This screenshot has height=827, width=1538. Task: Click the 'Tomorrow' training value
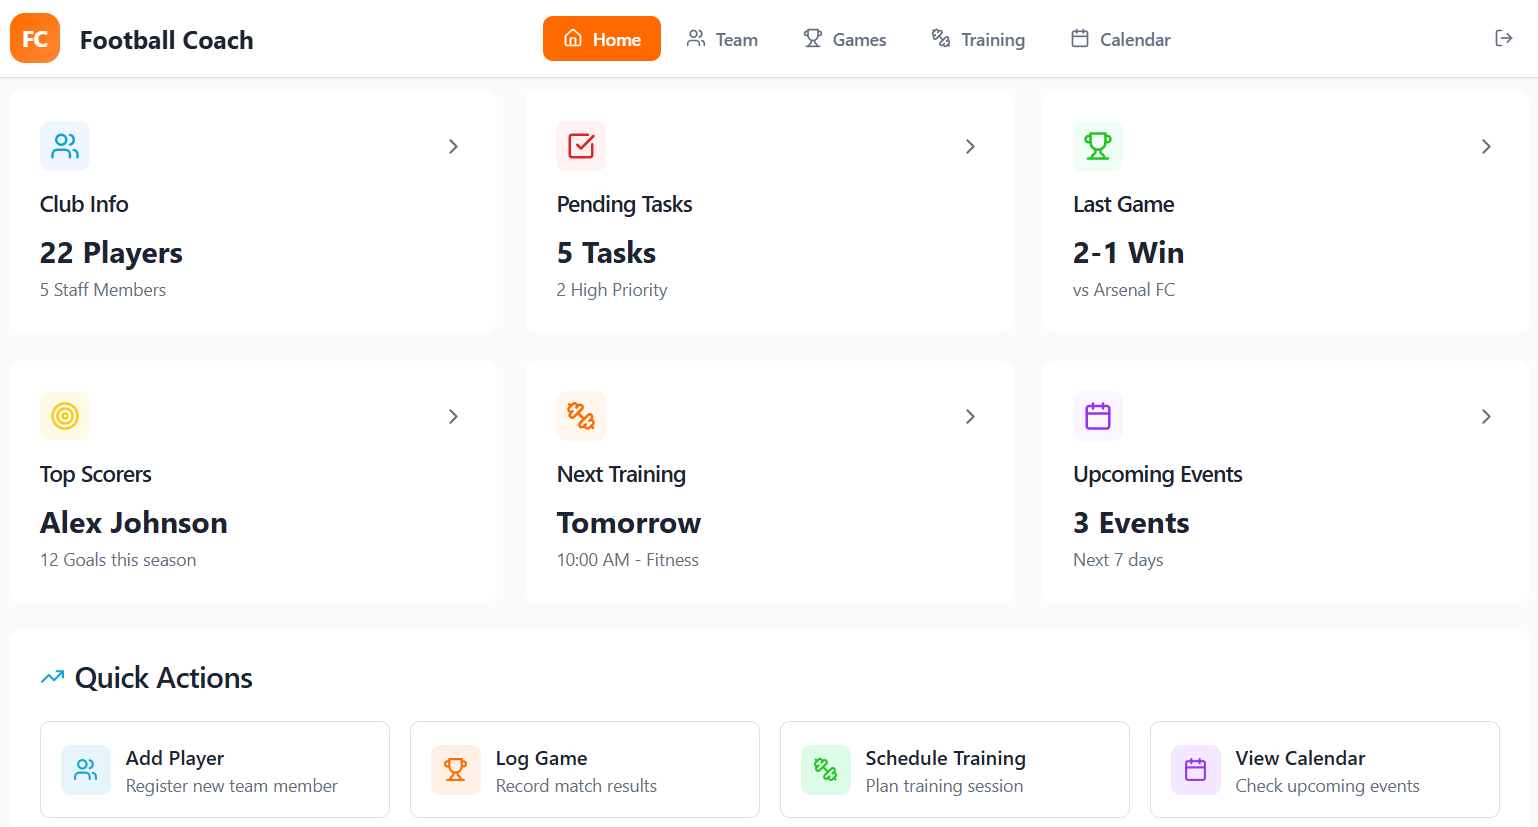click(x=629, y=523)
